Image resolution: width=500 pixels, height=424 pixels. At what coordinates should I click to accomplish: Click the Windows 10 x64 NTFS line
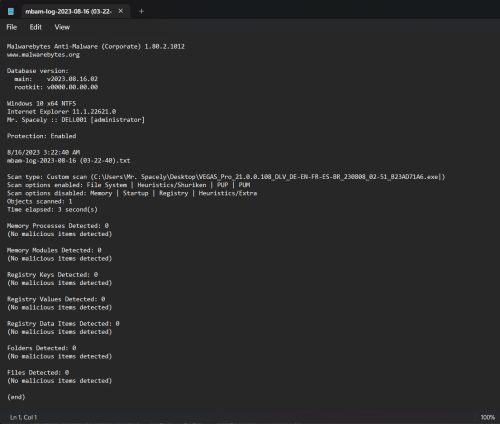[x=42, y=103]
